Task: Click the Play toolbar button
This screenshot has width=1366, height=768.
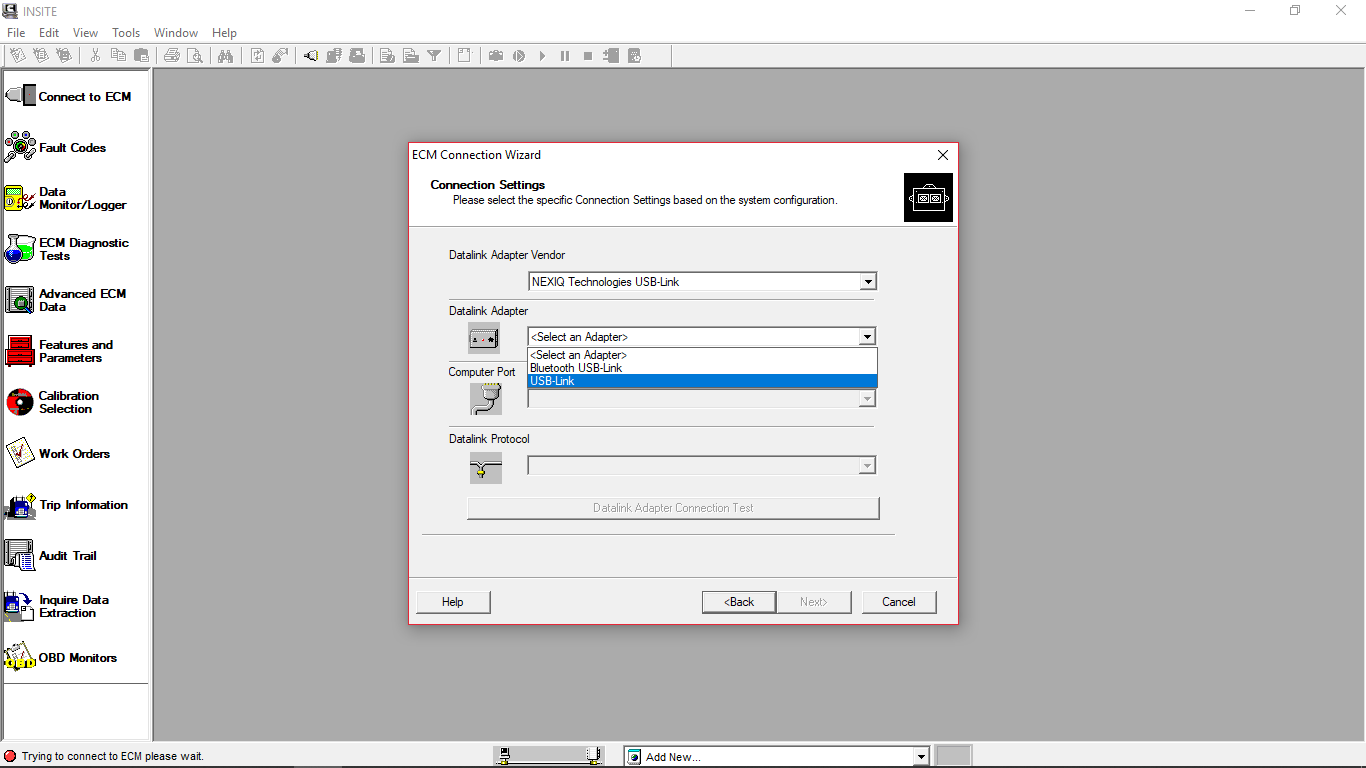Action: tap(542, 56)
